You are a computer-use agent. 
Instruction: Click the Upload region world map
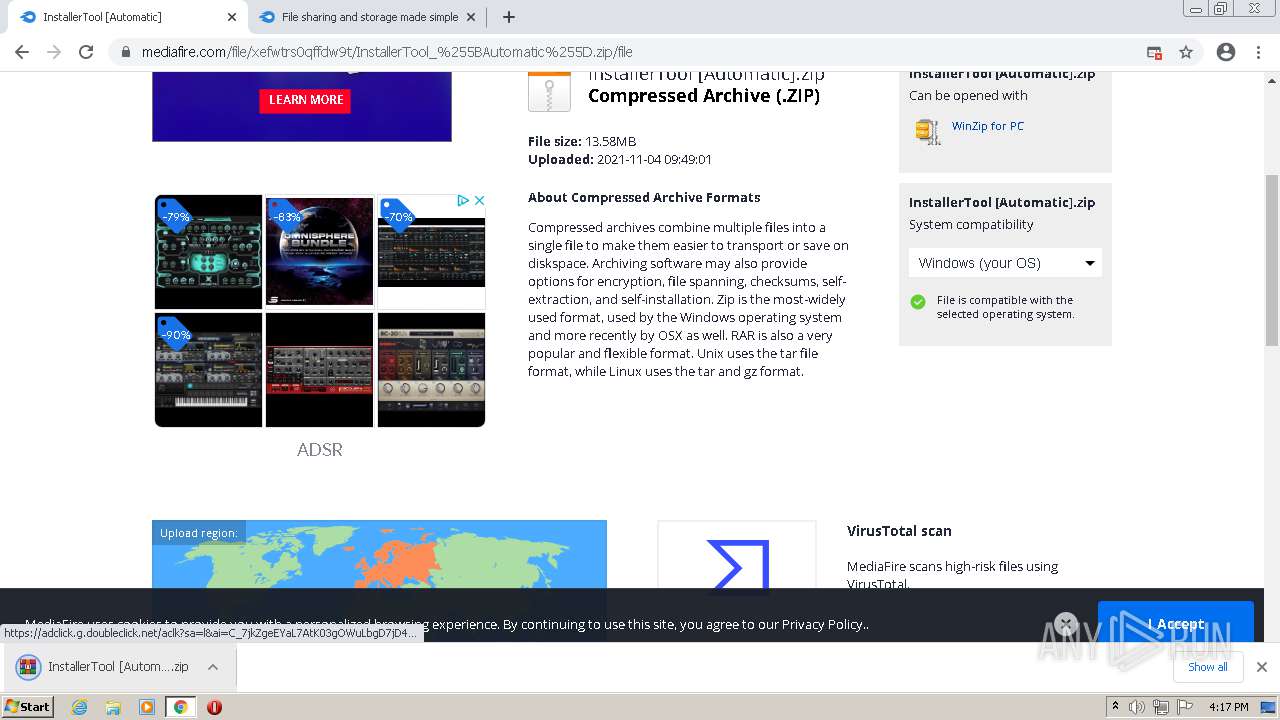pyautogui.click(x=379, y=555)
